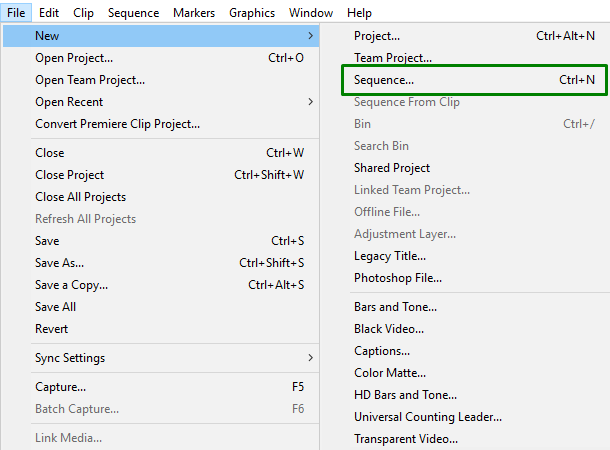Click the New entry in File menu
Screen dimensions: 610x450
(x=161, y=36)
